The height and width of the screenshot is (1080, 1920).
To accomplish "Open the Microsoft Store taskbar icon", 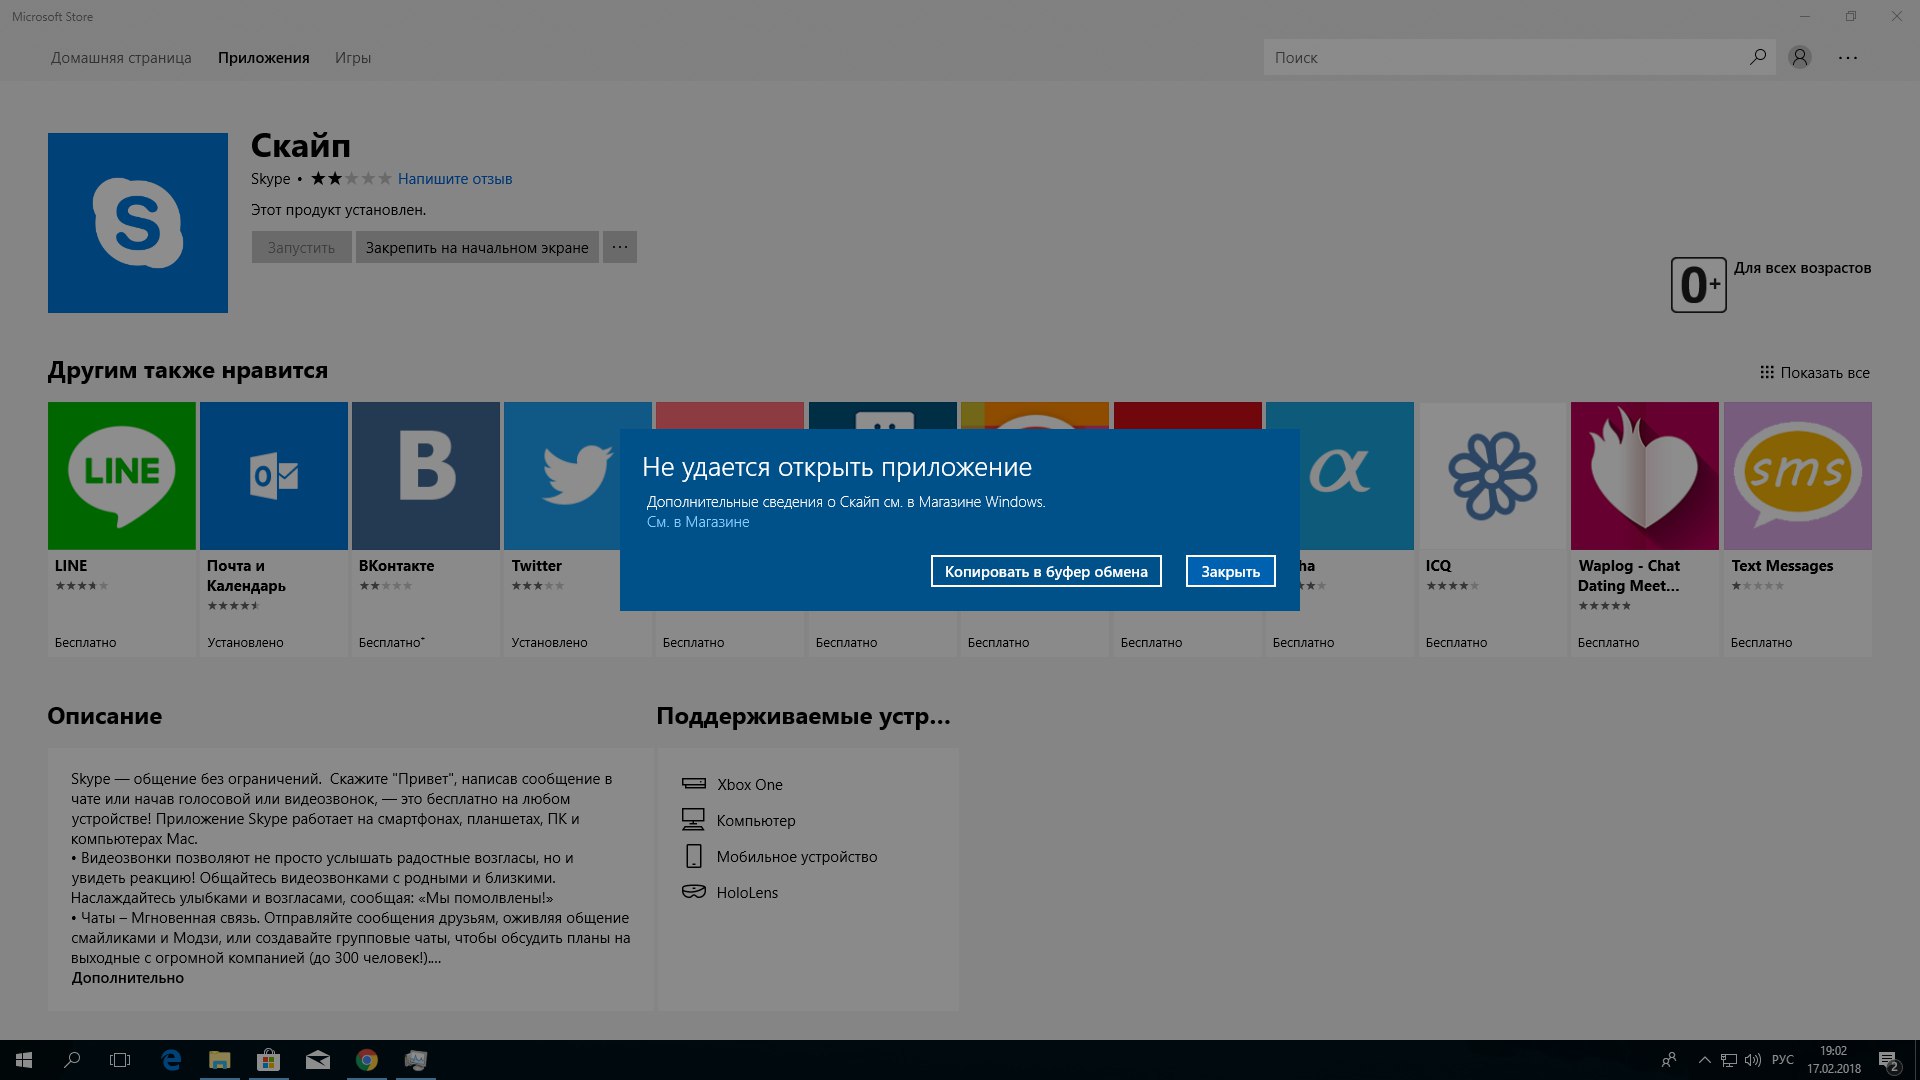I will point(268,1060).
